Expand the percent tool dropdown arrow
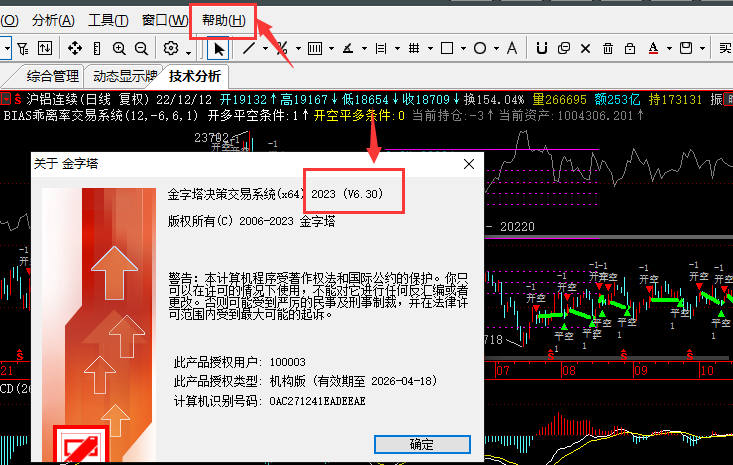 [298, 49]
